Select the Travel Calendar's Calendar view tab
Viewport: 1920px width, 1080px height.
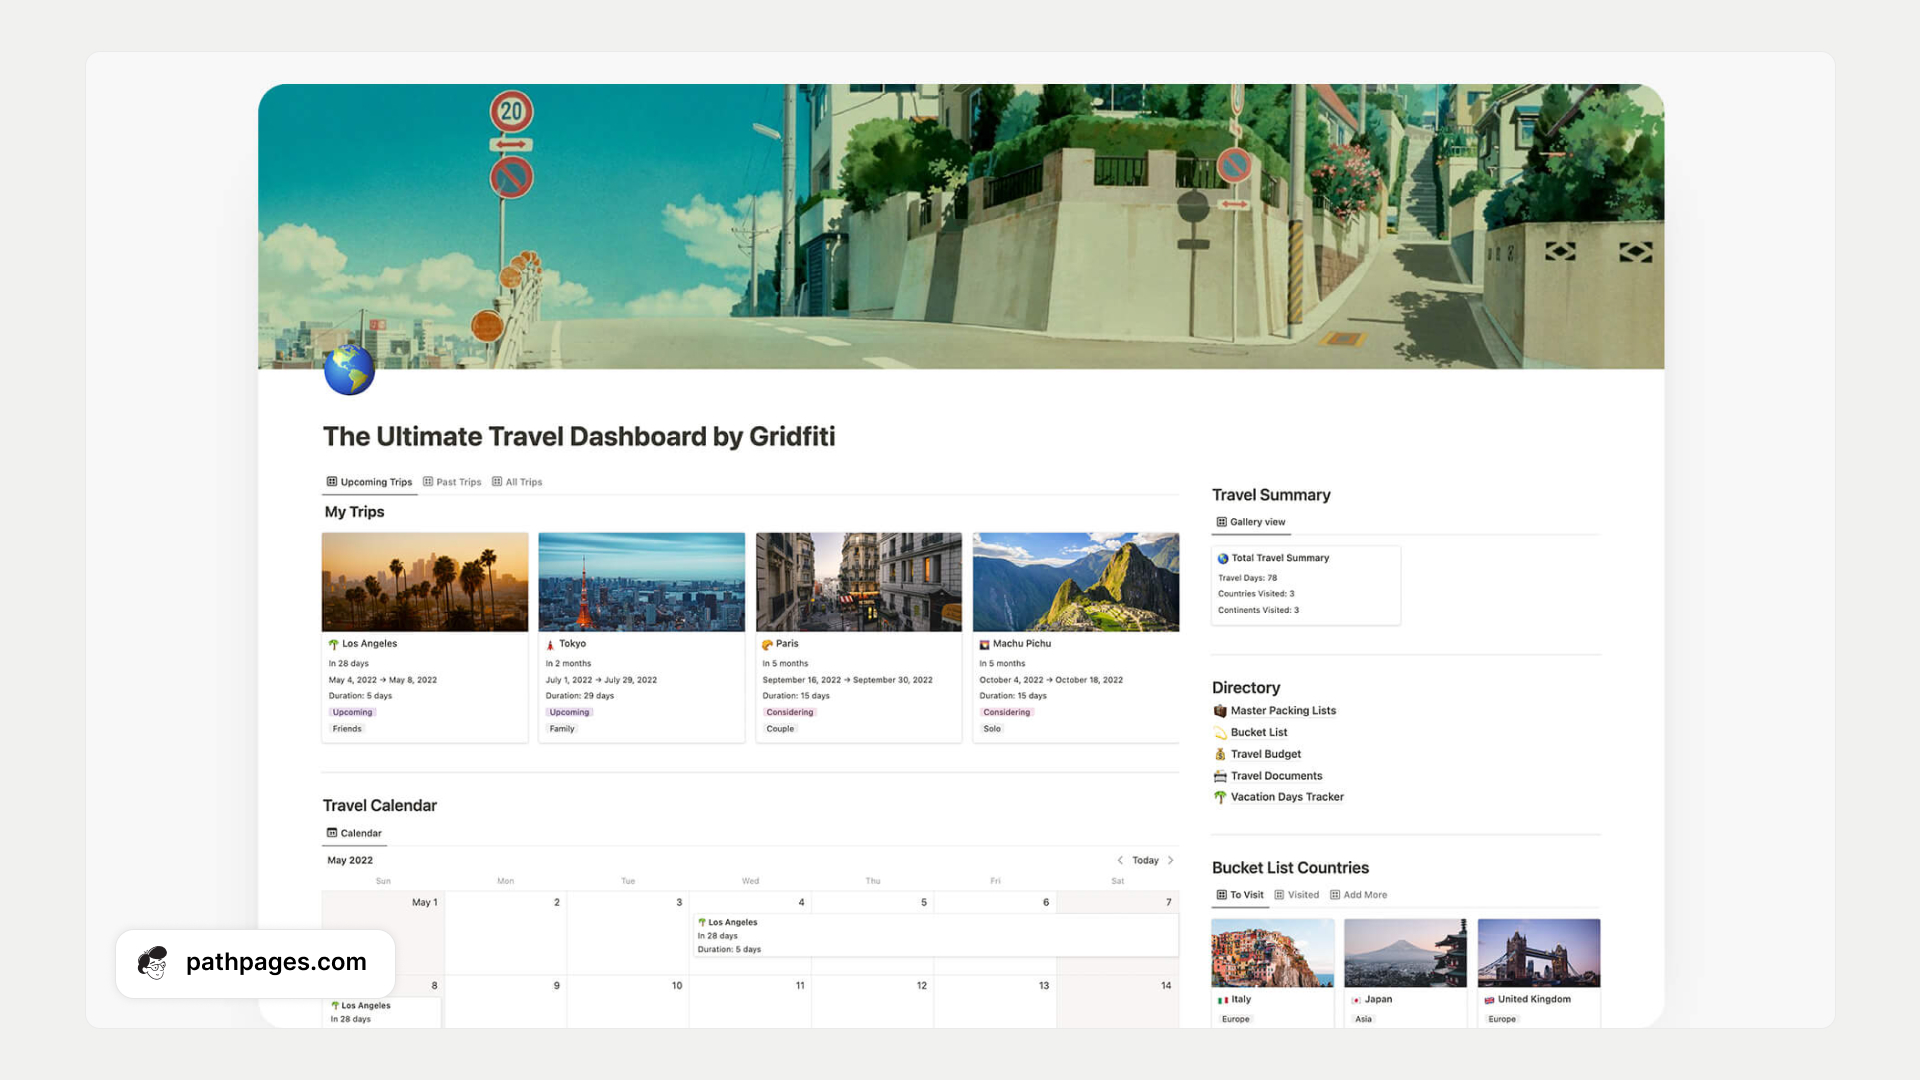tap(354, 833)
